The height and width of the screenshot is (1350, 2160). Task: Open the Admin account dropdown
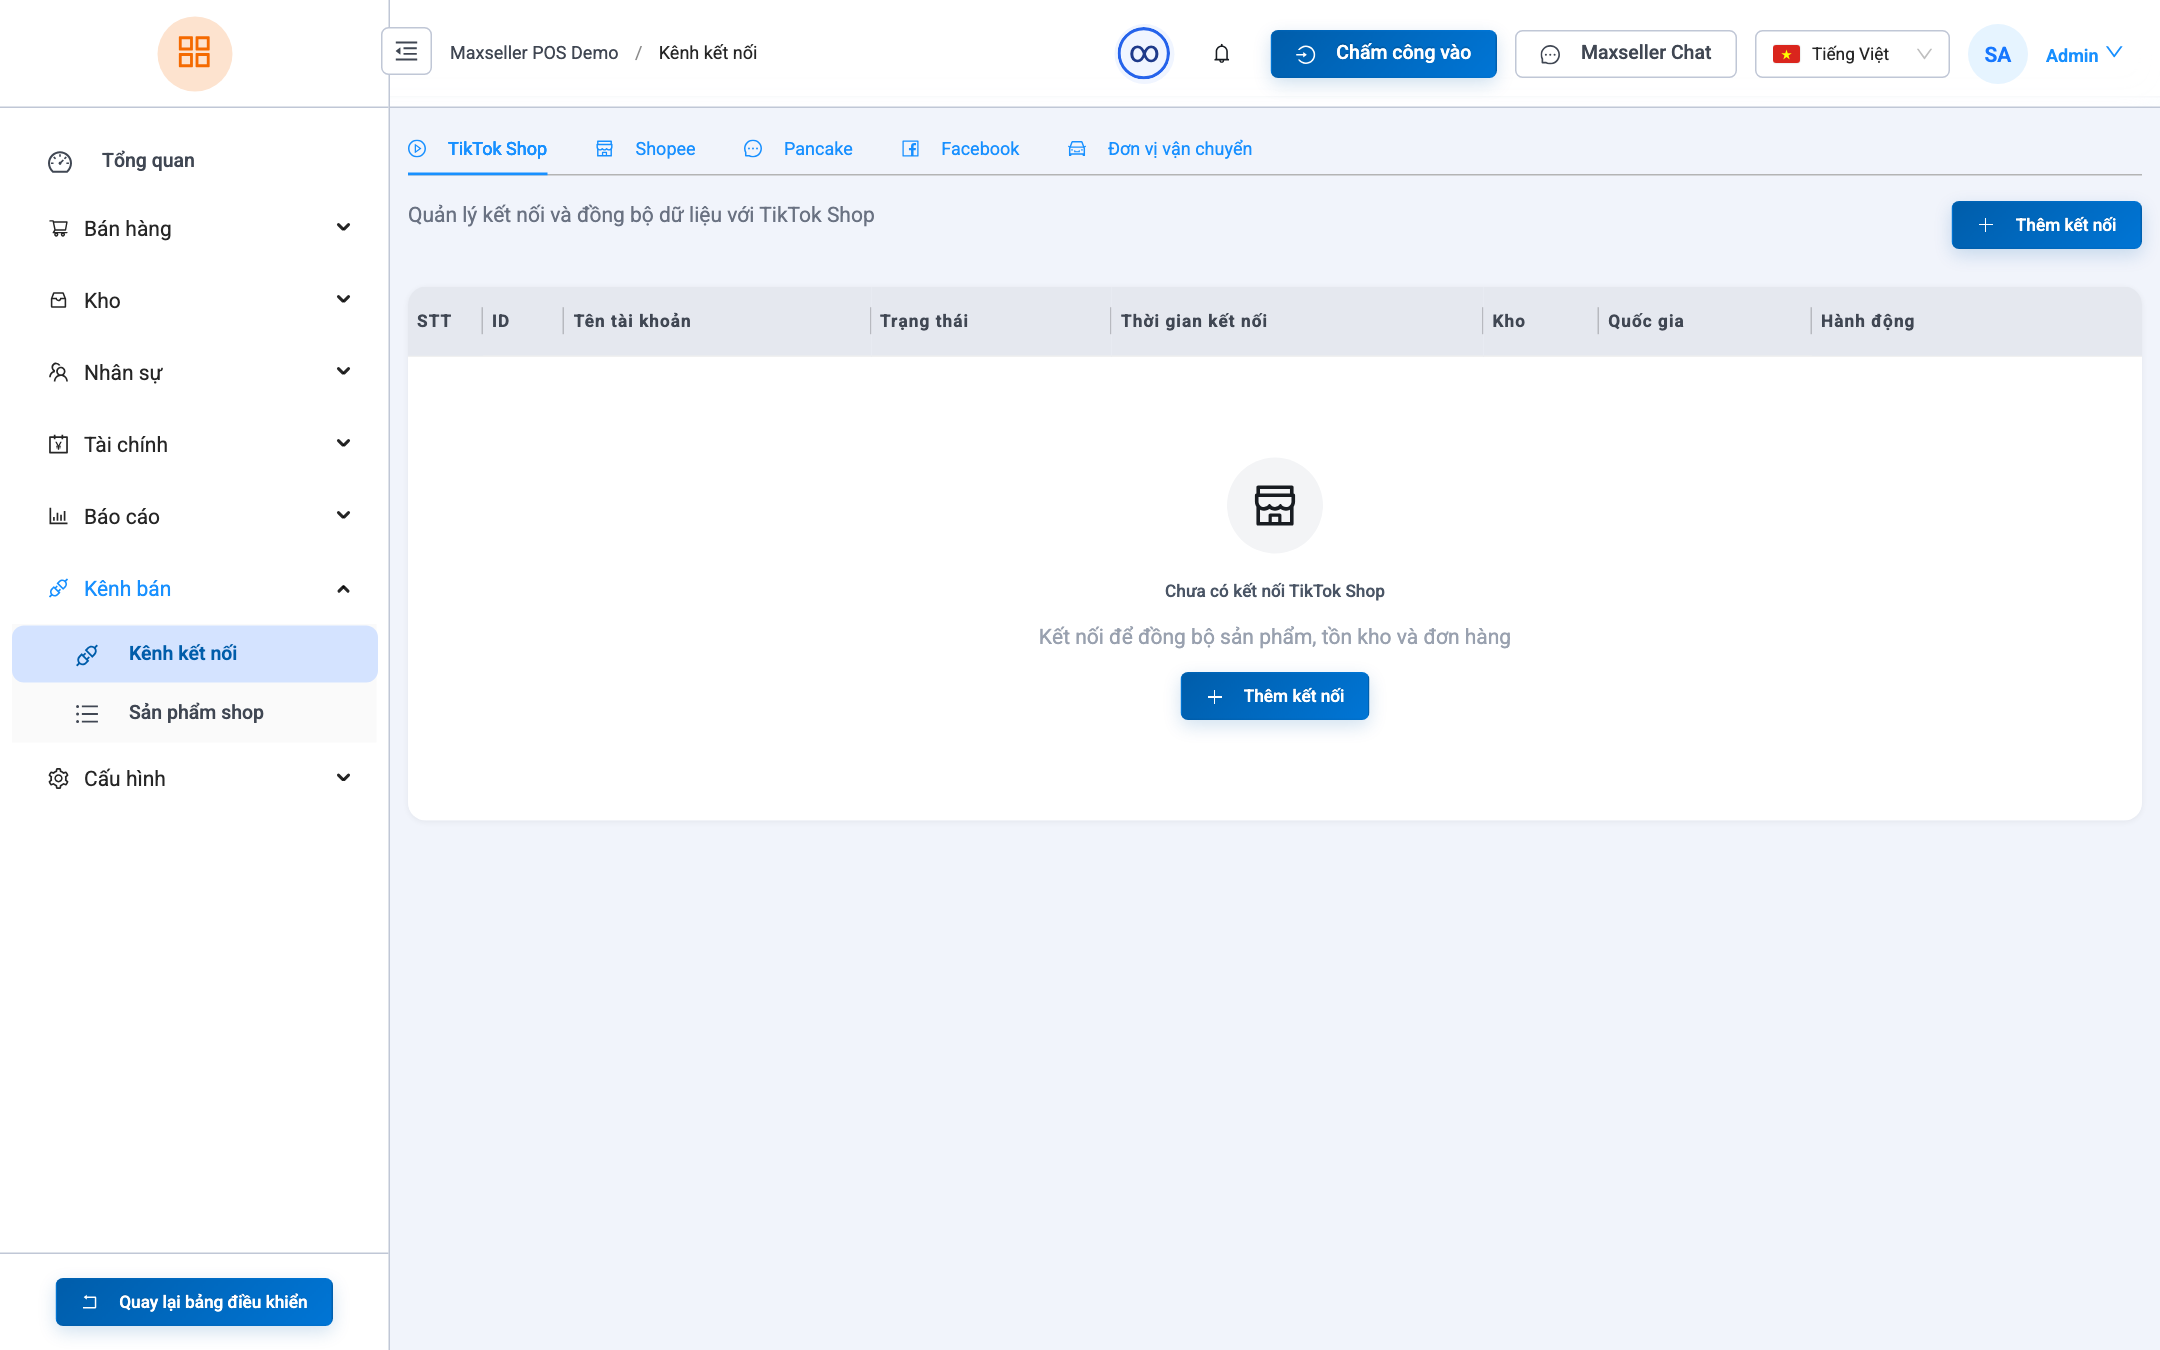tap(2084, 54)
